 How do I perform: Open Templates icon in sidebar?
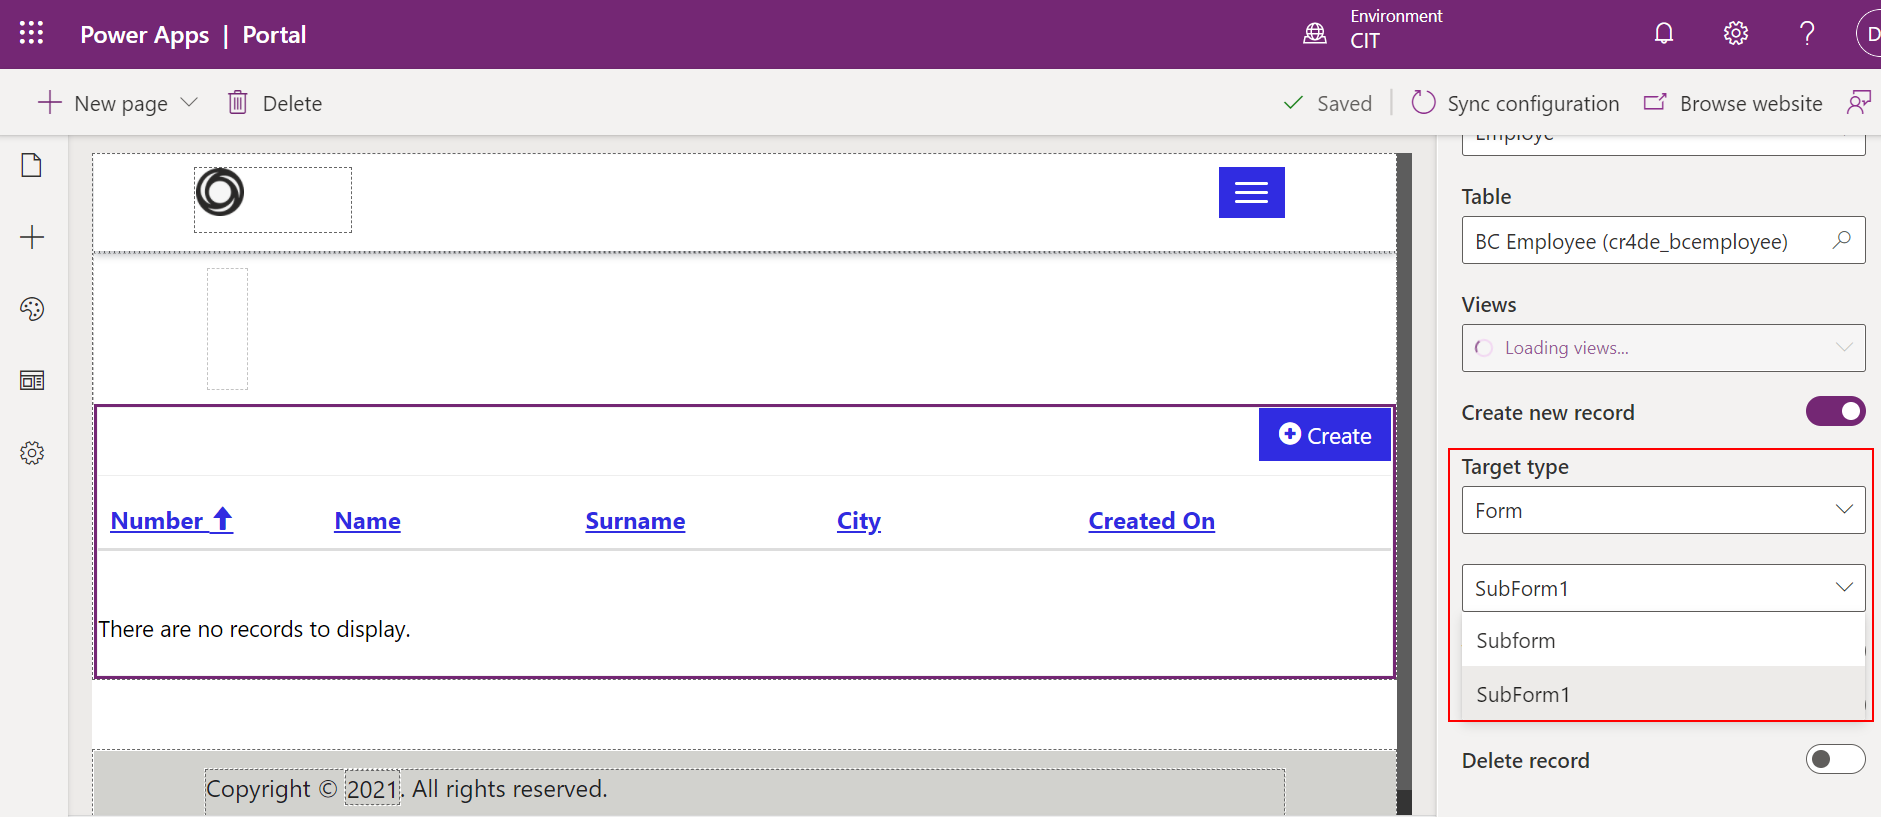(x=32, y=381)
